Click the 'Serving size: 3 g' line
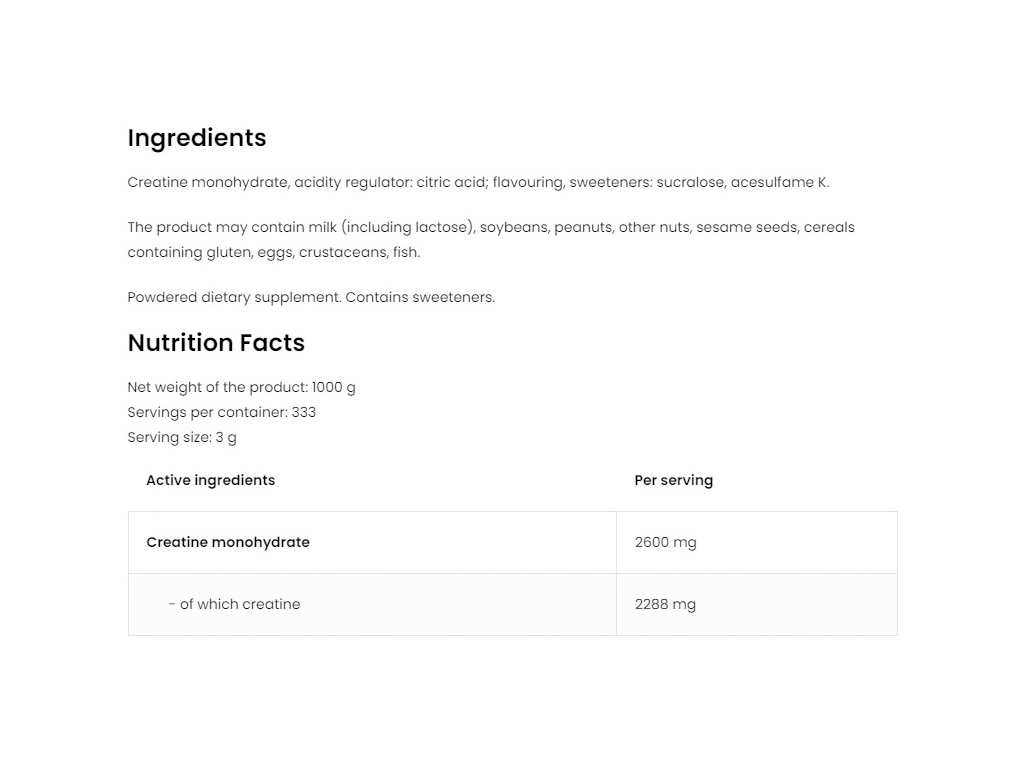This screenshot has width=1024, height=768. [x=182, y=437]
